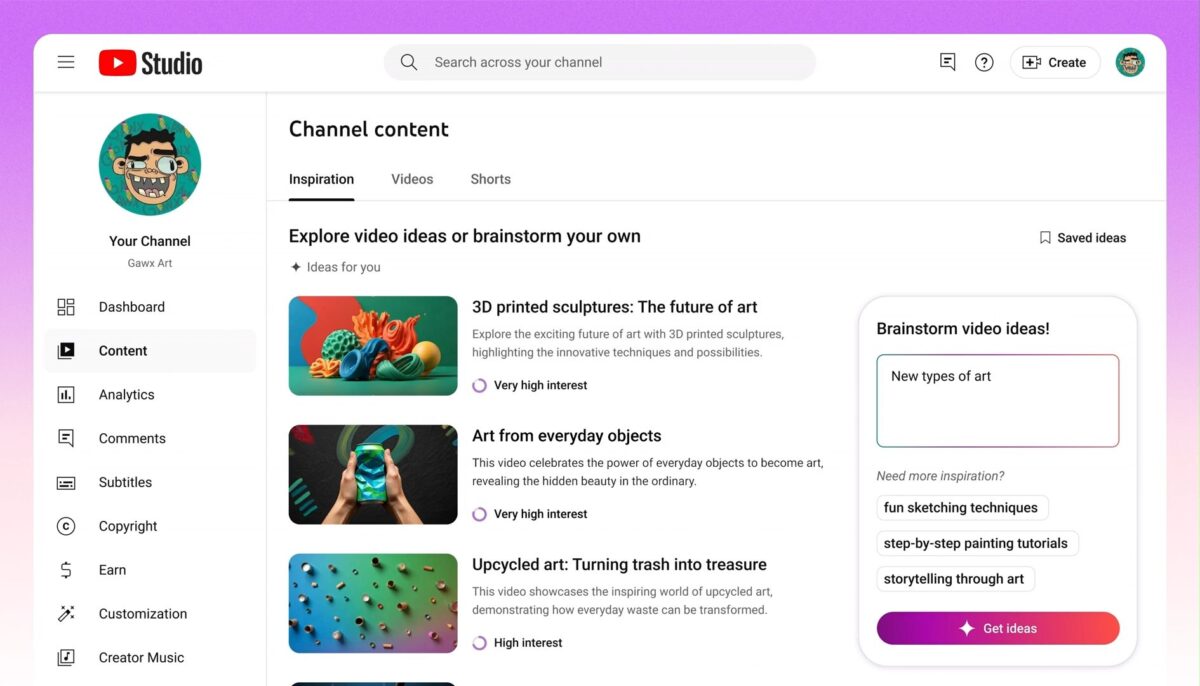Click the Customization magic wand icon
Image resolution: width=1200 pixels, height=686 pixels.
(66, 614)
